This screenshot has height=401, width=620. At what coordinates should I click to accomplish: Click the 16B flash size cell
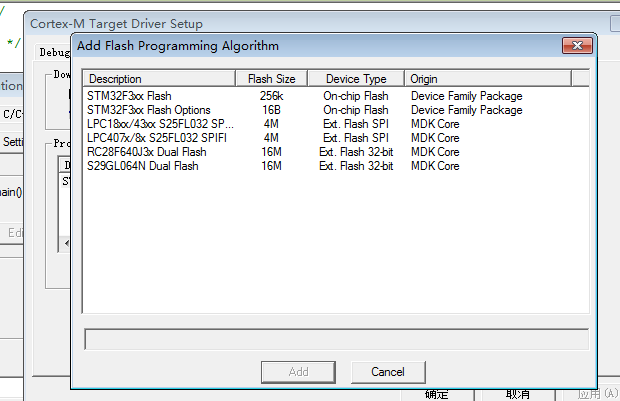[271, 110]
